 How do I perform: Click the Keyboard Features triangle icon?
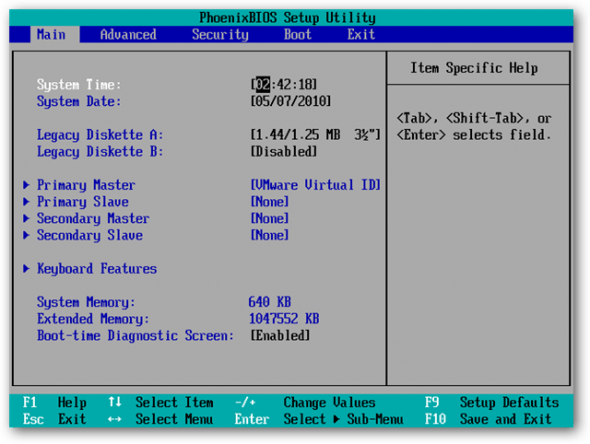pyautogui.click(x=26, y=268)
